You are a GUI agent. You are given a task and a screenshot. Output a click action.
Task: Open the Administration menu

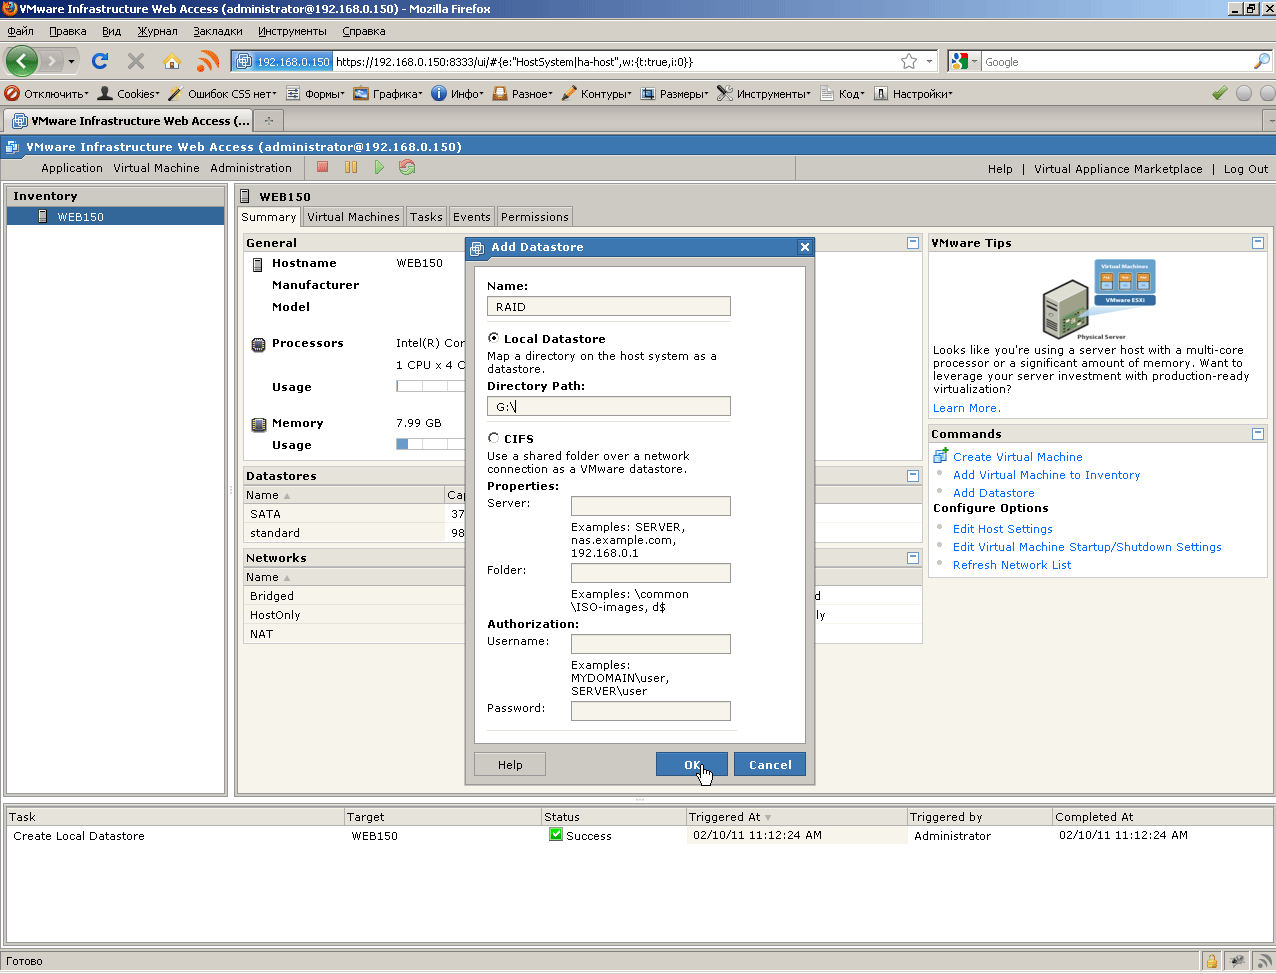tap(251, 168)
